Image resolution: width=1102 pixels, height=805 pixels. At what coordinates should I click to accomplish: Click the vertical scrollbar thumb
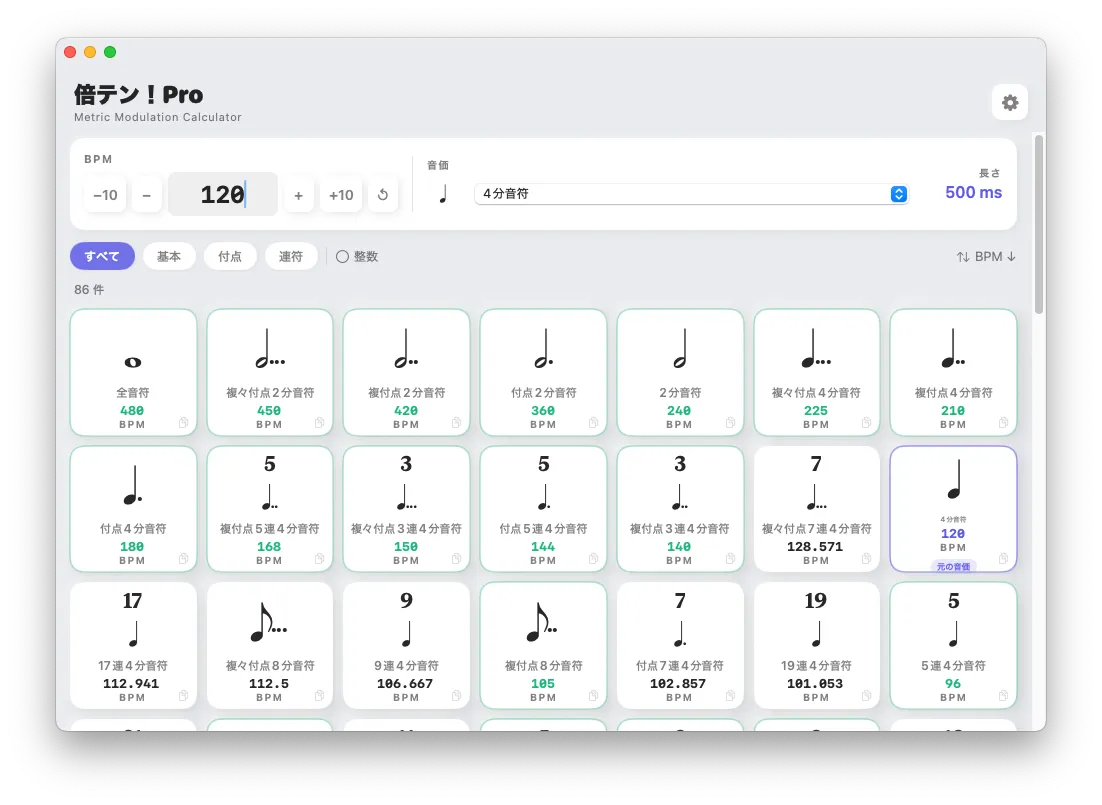coord(1039,225)
